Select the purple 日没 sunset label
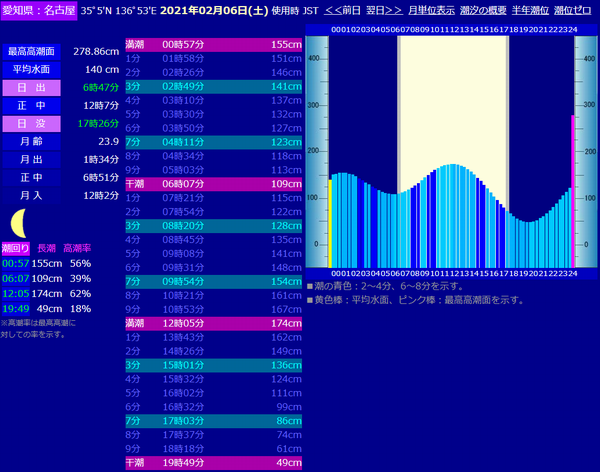 pyautogui.click(x=31, y=123)
